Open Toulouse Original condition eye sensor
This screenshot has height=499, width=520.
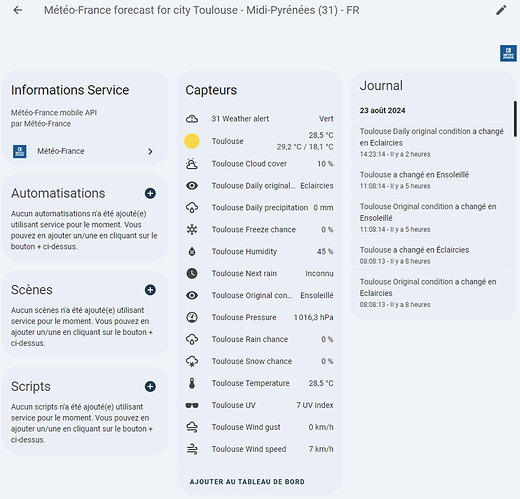(x=259, y=295)
